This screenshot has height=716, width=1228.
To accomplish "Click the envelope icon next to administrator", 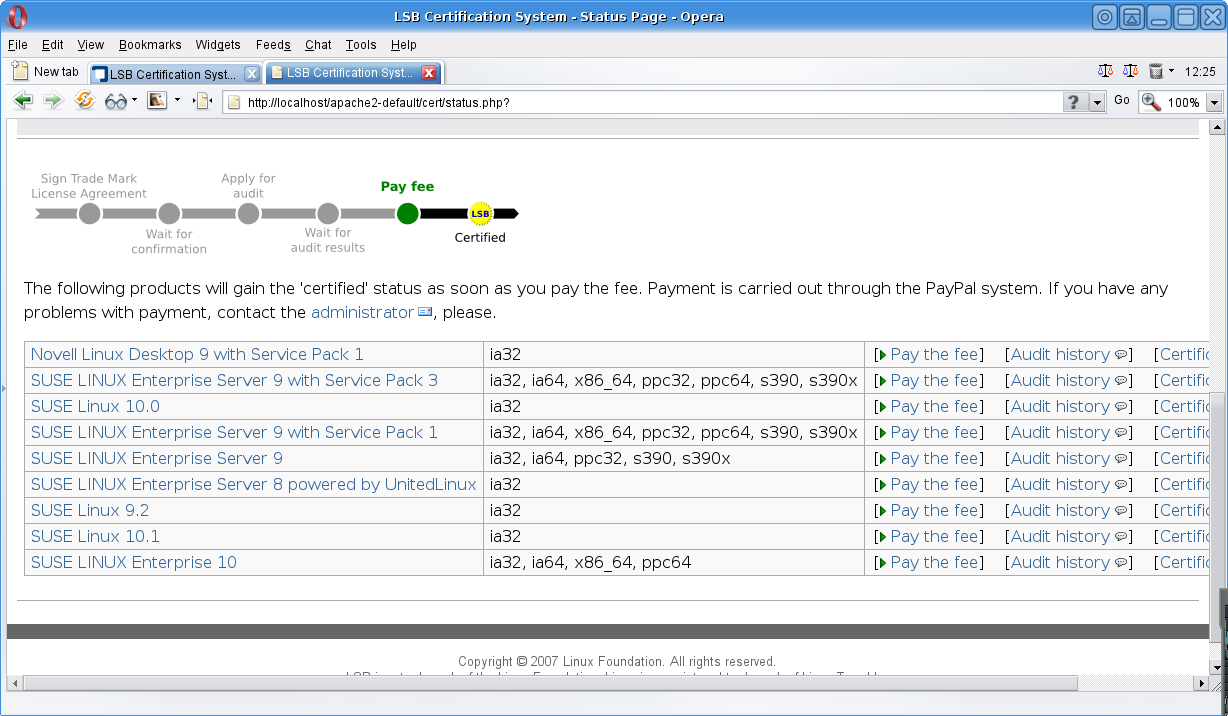I will tap(425, 312).
